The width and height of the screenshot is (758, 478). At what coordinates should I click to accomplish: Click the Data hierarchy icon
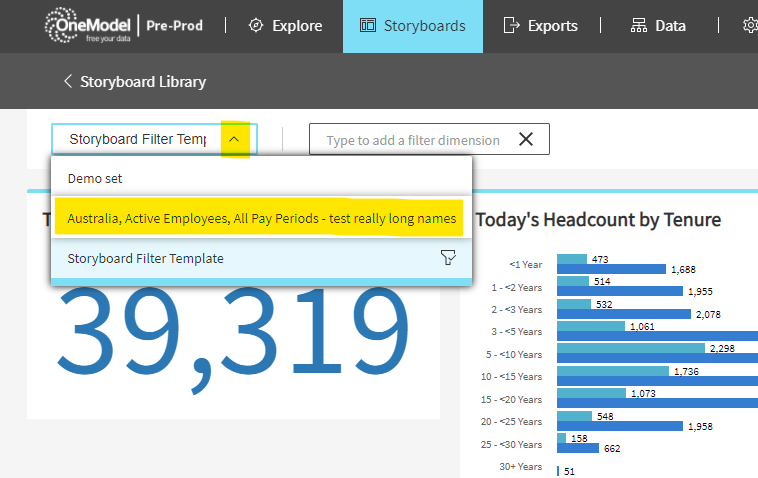(639, 26)
